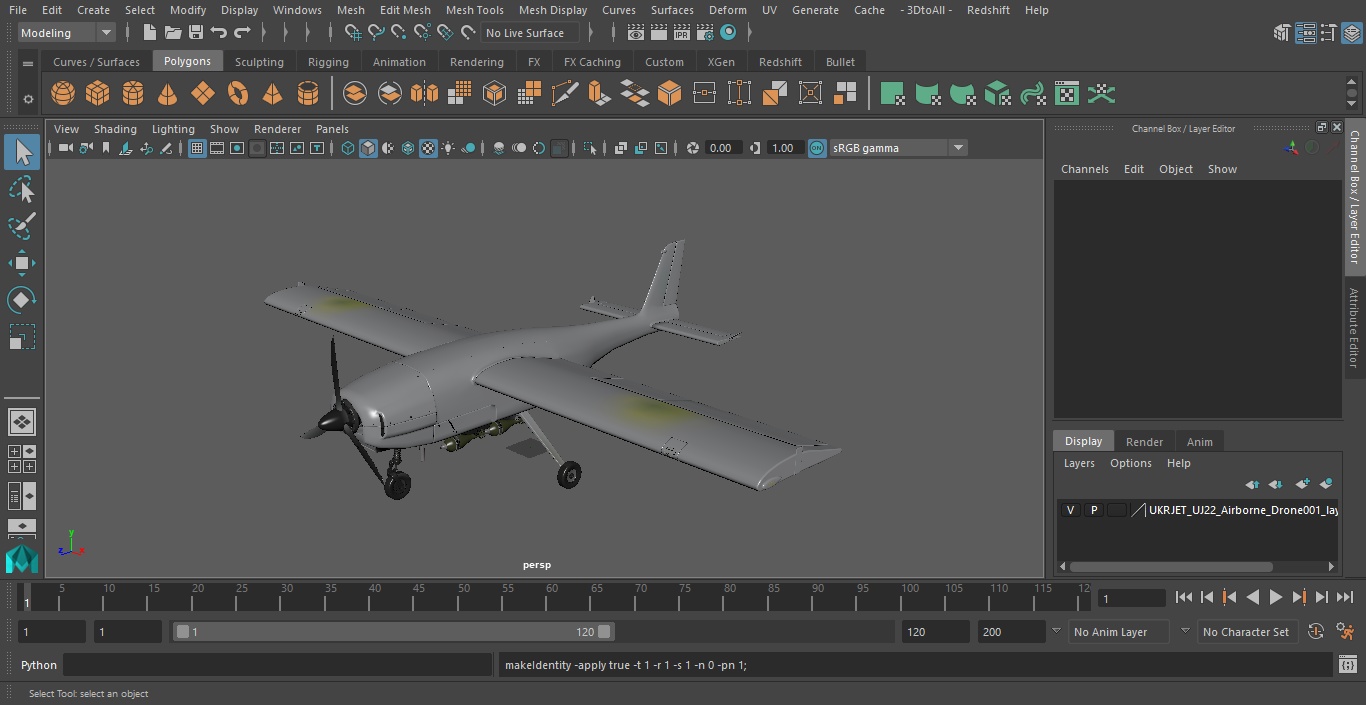Image resolution: width=1366 pixels, height=705 pixels.
Task: Open the viewport Shading menu
Action: click(115, 129)
